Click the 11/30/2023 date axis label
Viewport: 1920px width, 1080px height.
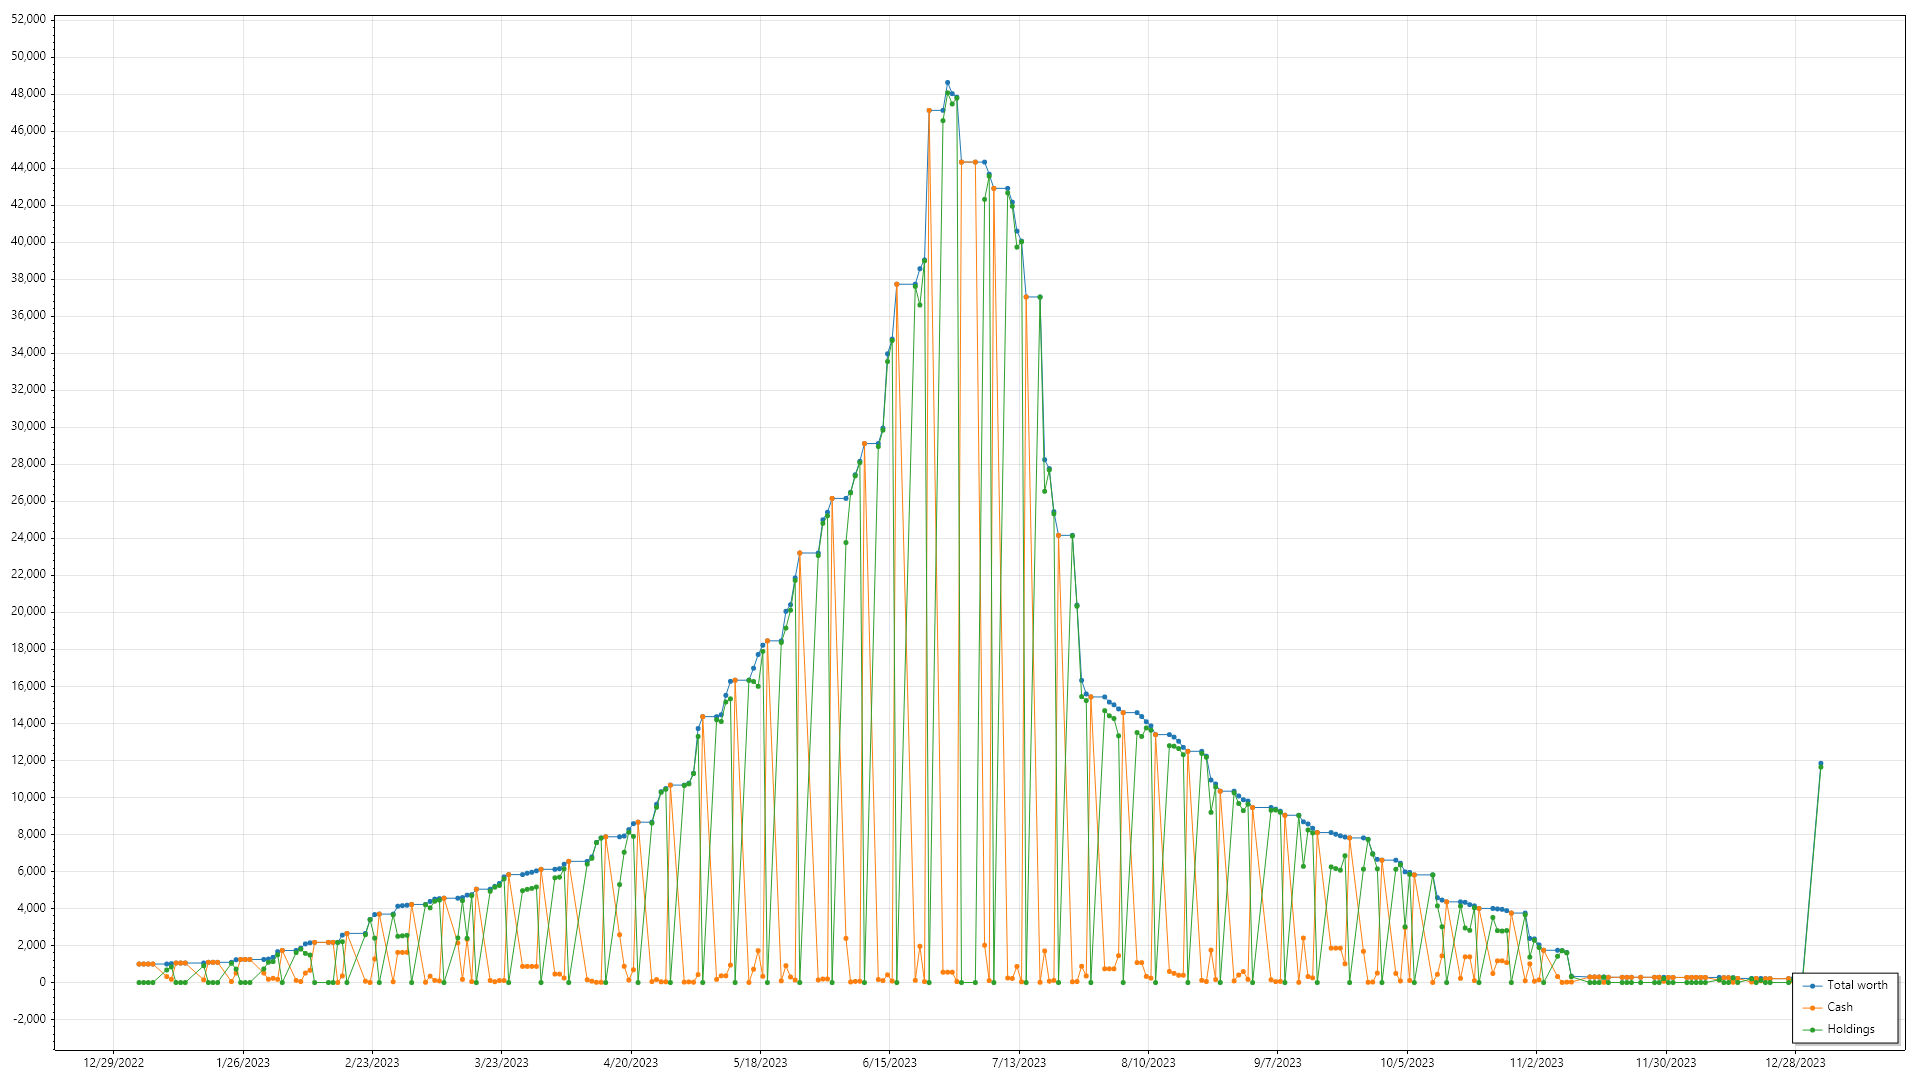1666,1063
